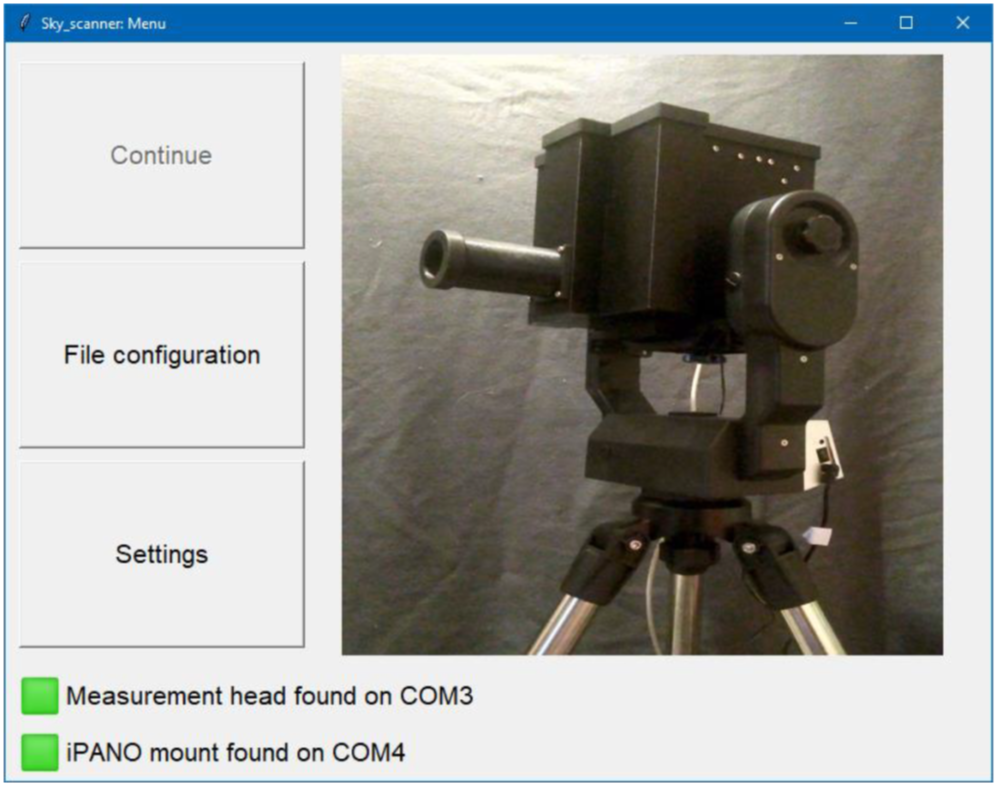Open File configuration
The height and width of the screenshot is (785, 996).
161,355
